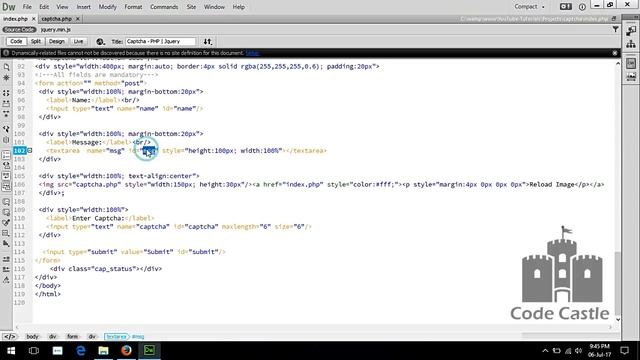Toggle line numbers in the coding toolbar
Screen dimensions: 640x360
(6, 155)
